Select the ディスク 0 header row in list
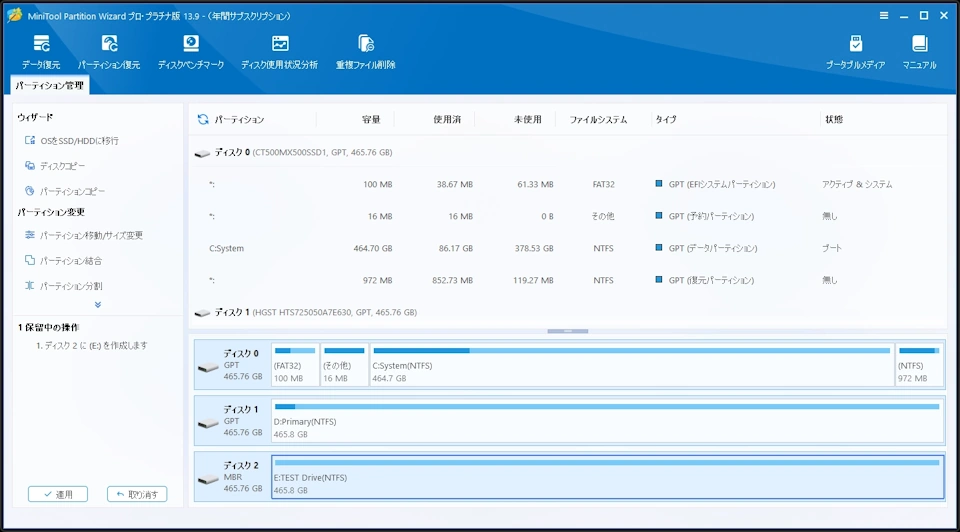Viewport: 960px width, 532px height. coord(568,152)
